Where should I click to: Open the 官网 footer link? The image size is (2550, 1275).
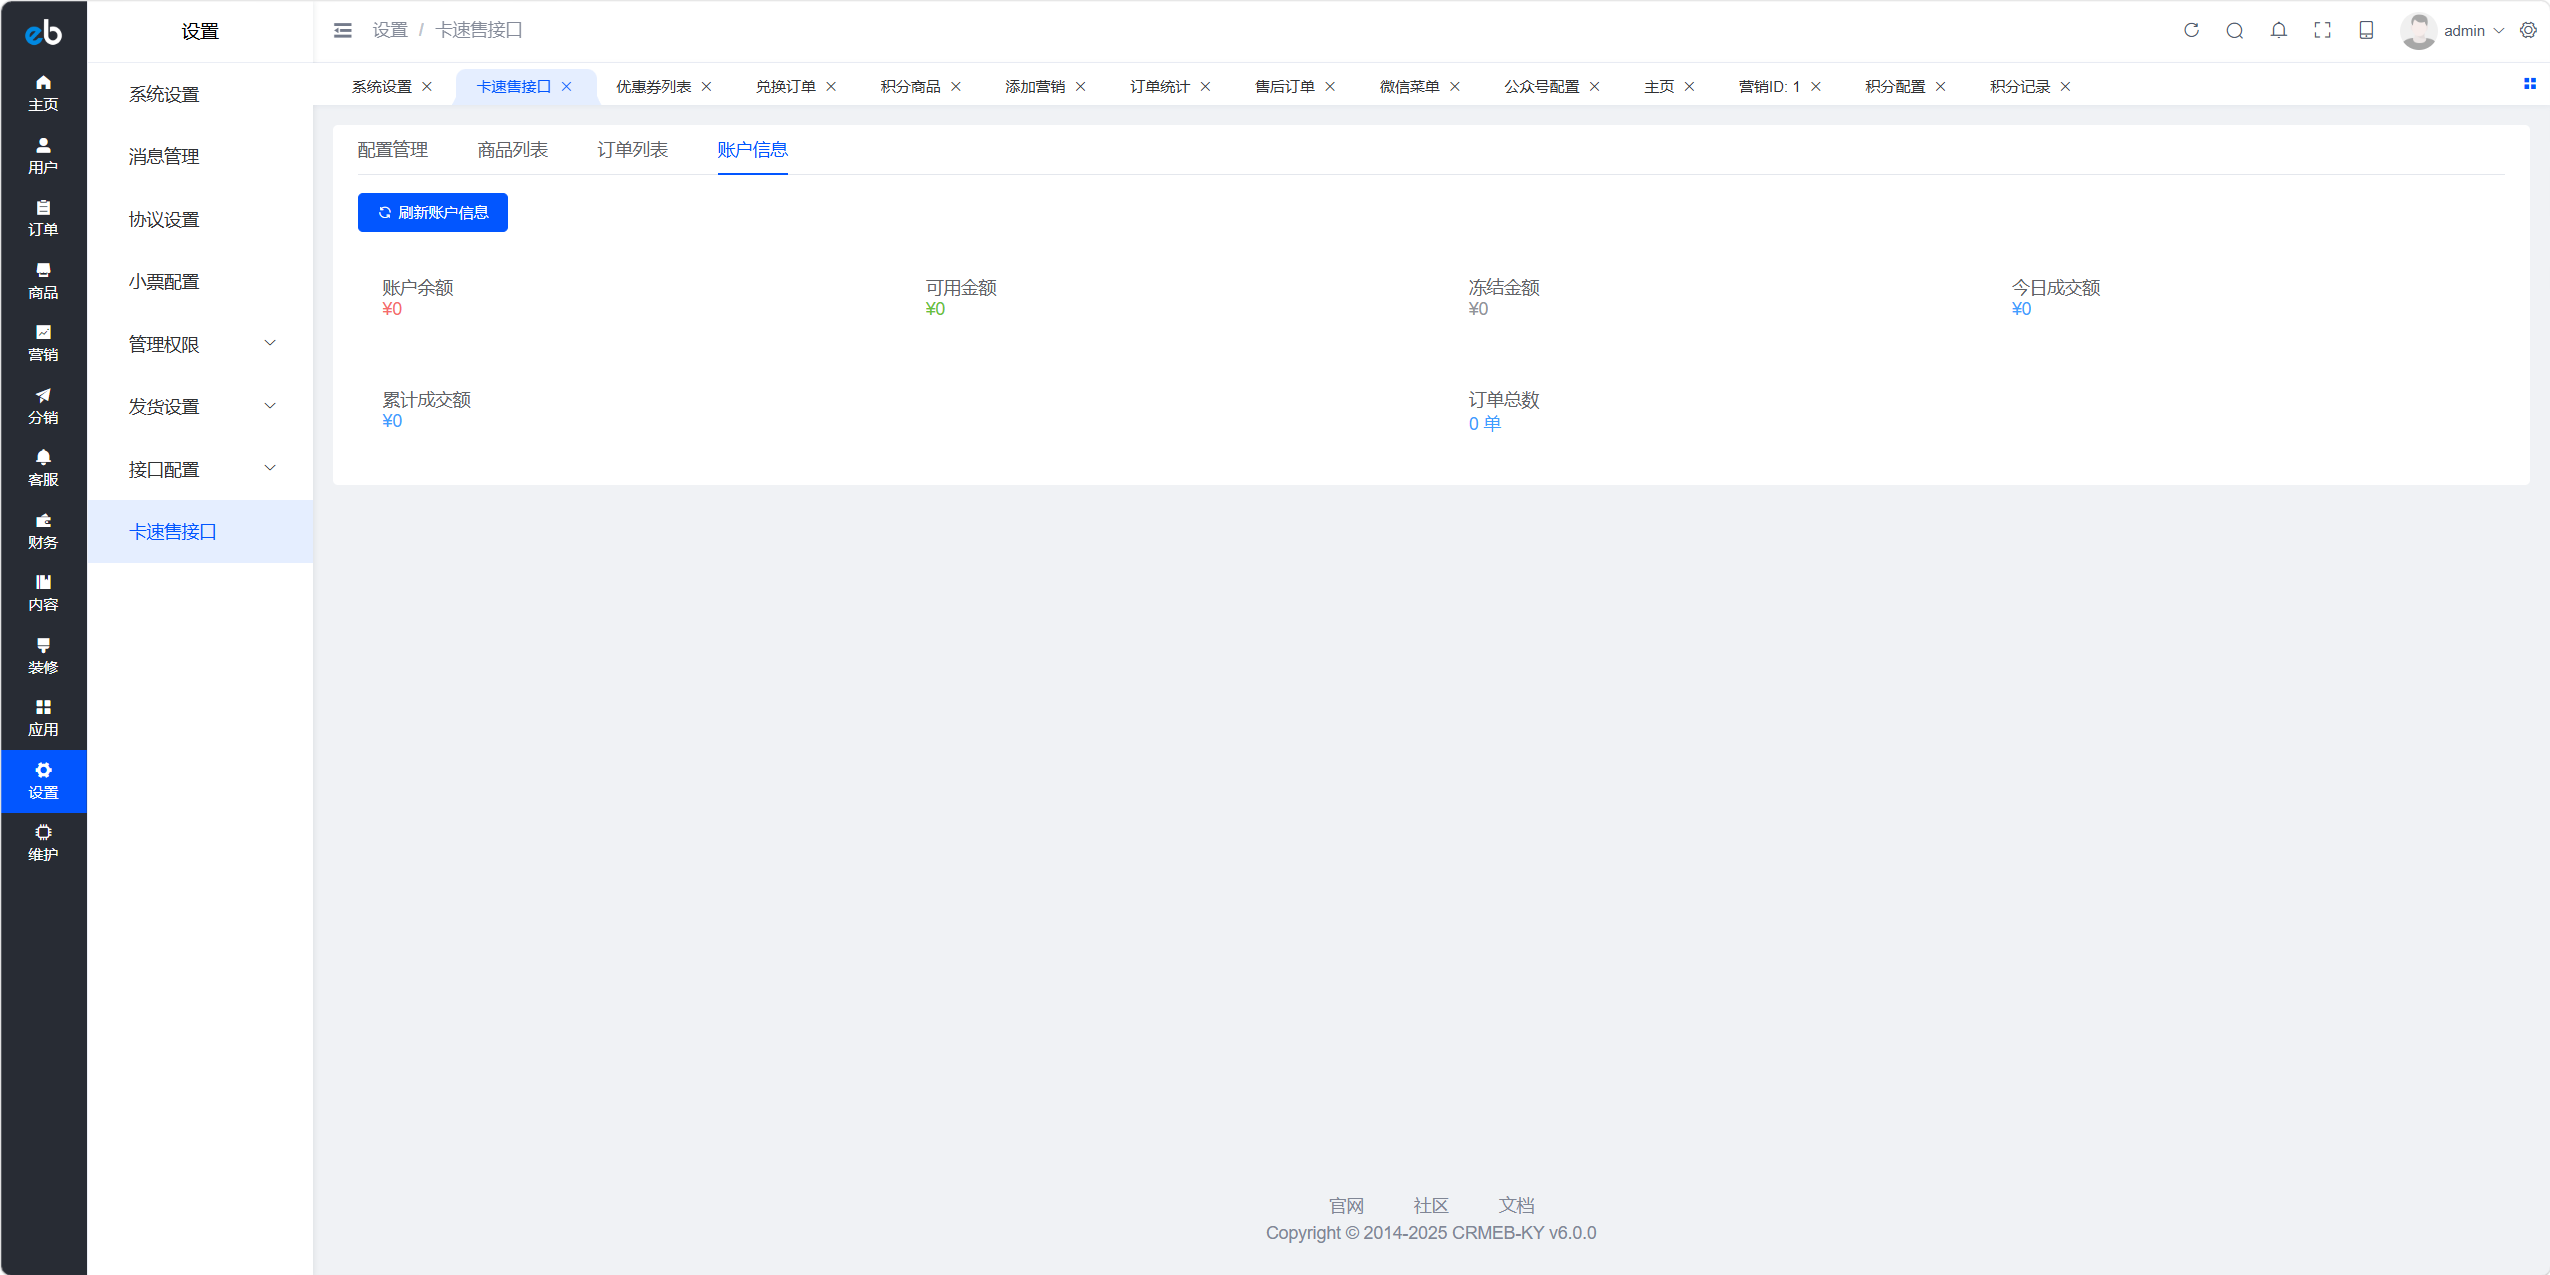coord(1346,1206)
